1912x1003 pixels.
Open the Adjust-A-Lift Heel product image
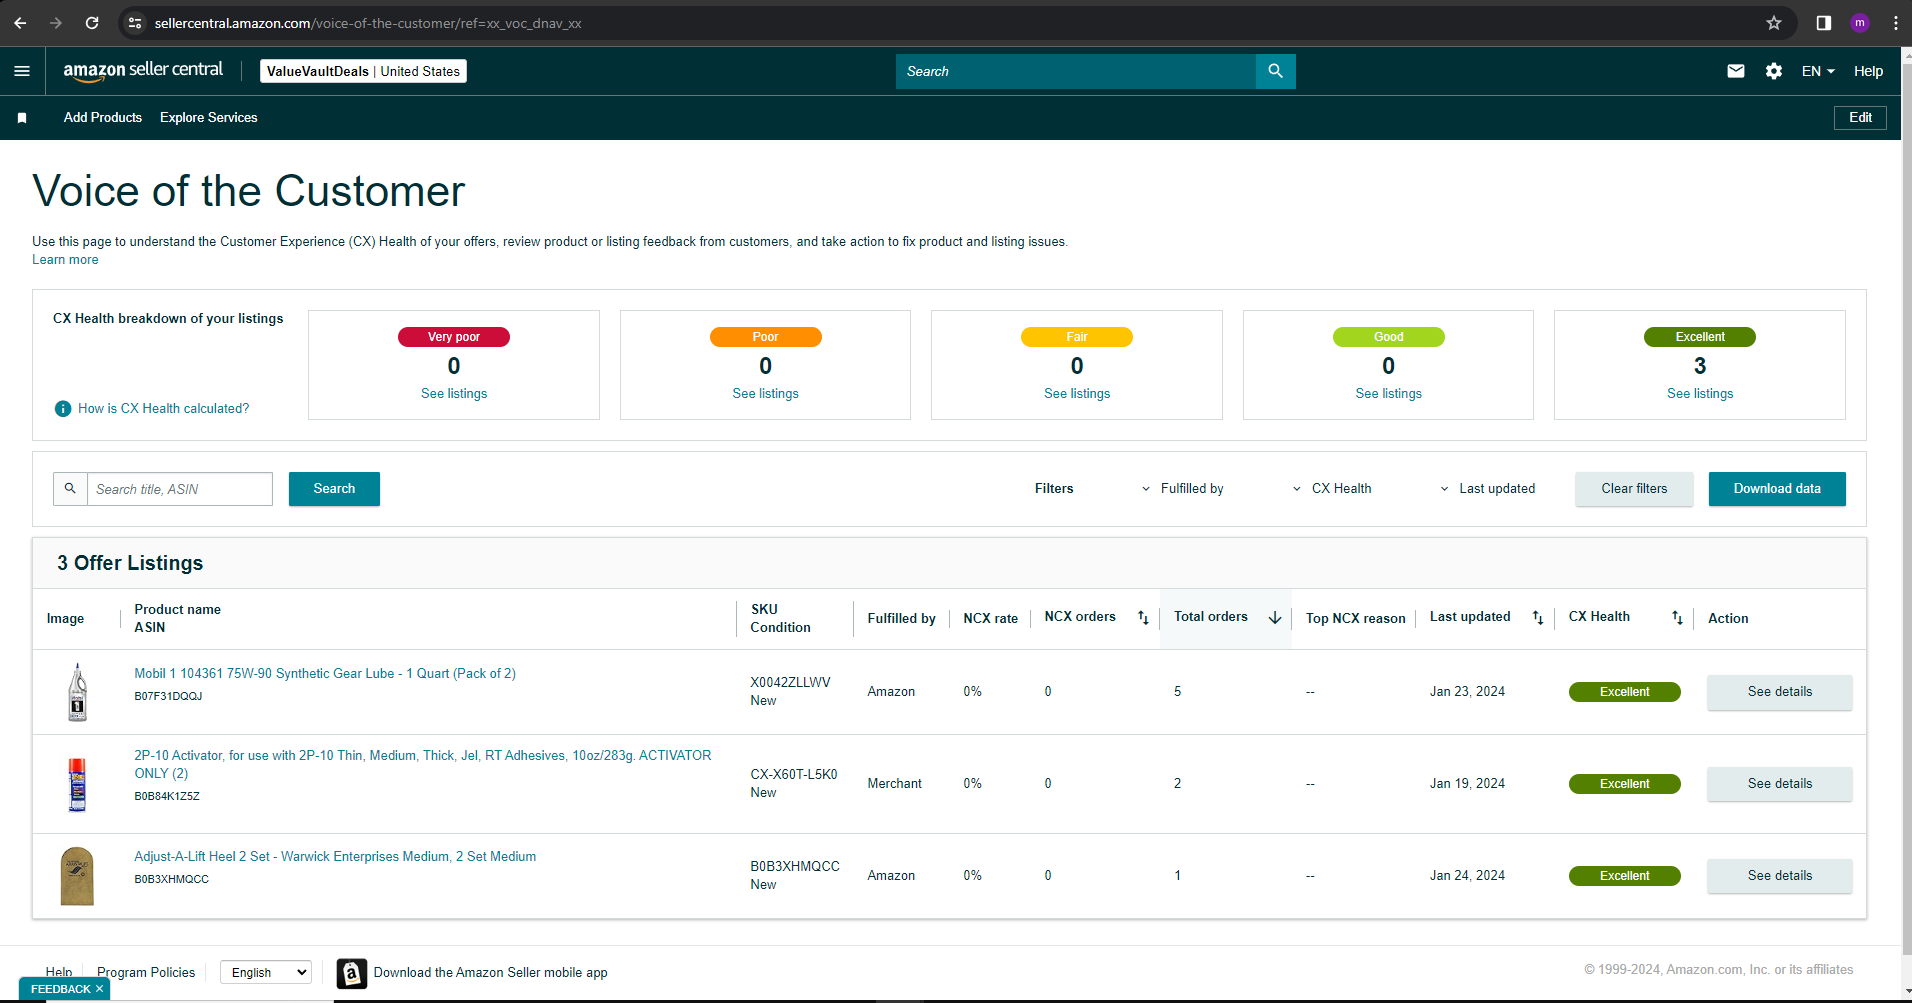(x=77, y=876)
